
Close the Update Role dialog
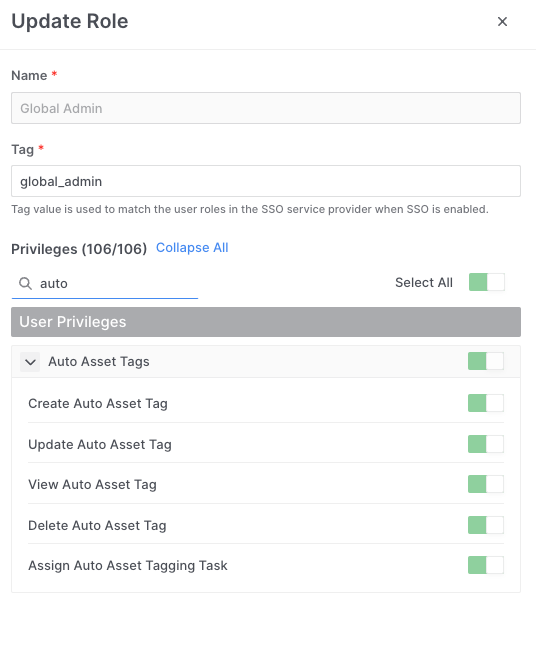pyautogui.click(x=502, y=21)
